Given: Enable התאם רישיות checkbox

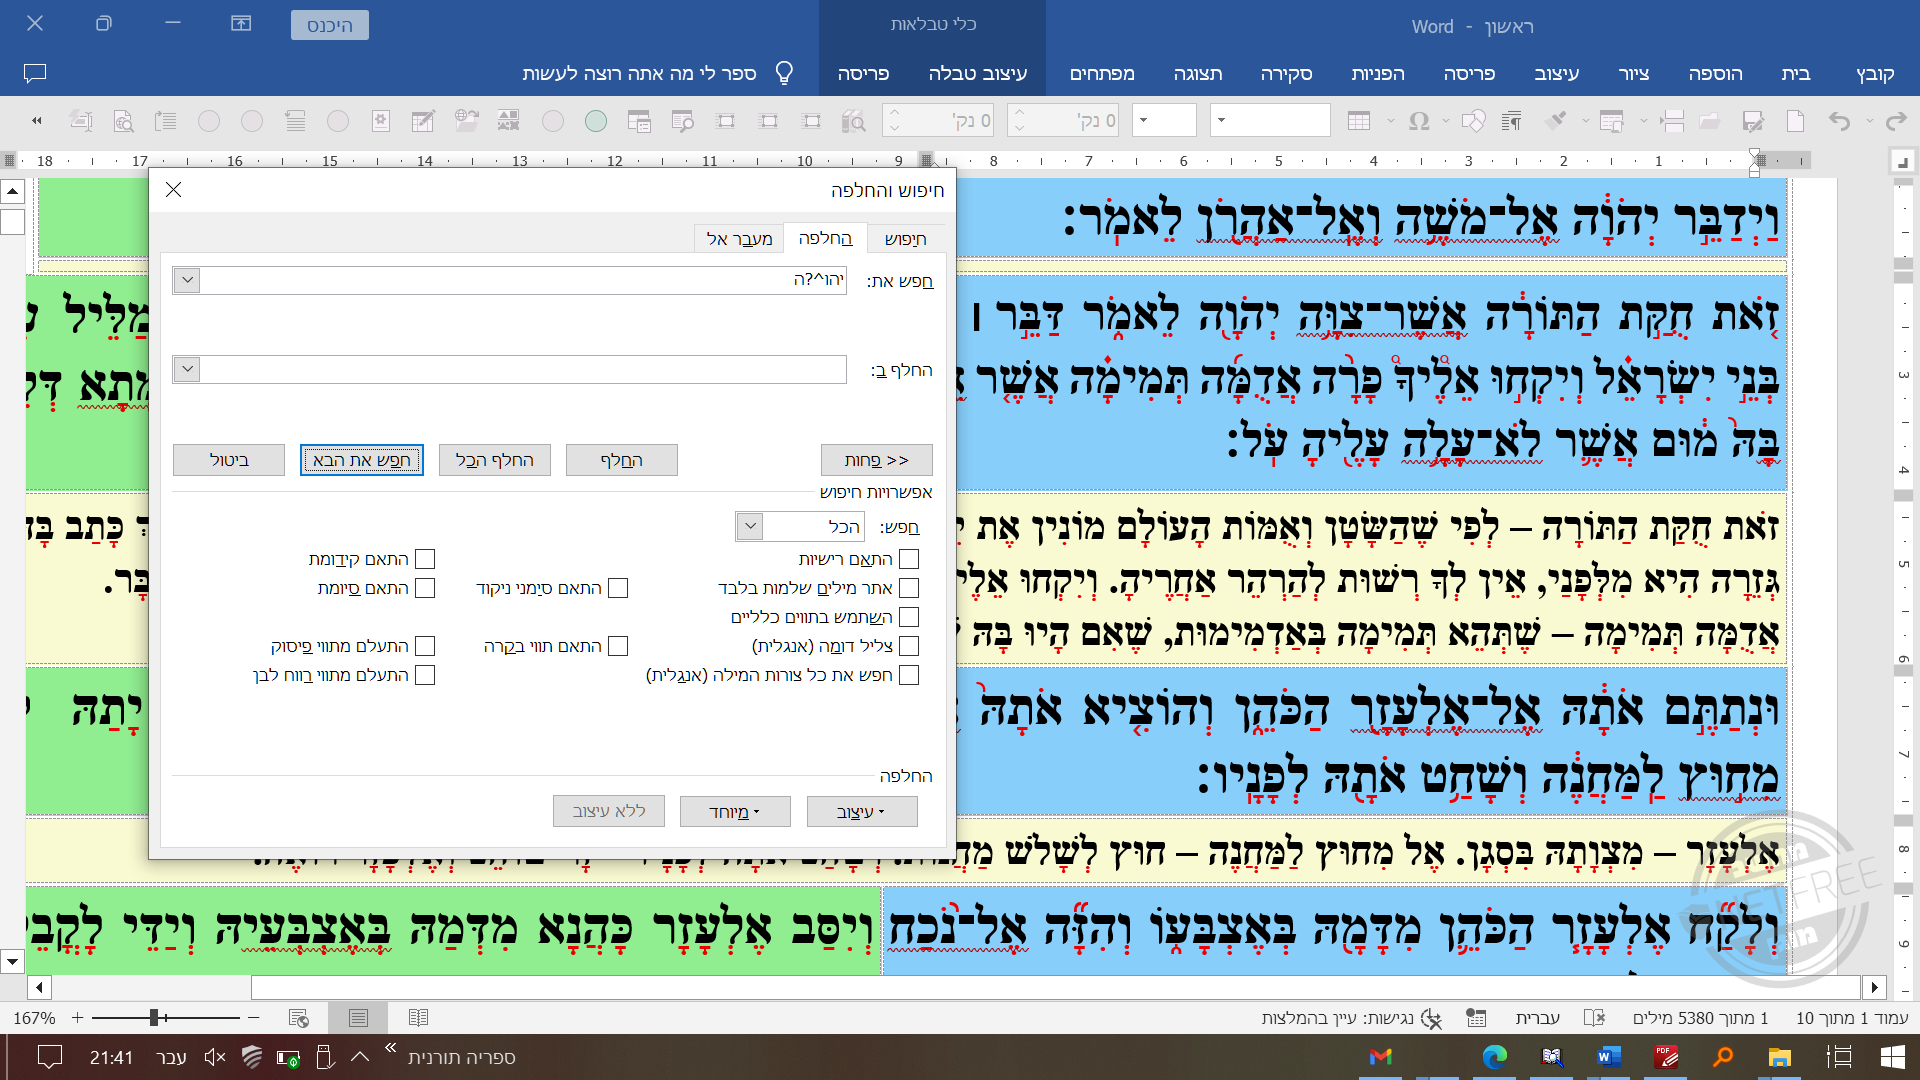Looking at the screenshot, I should coord(909,559).
